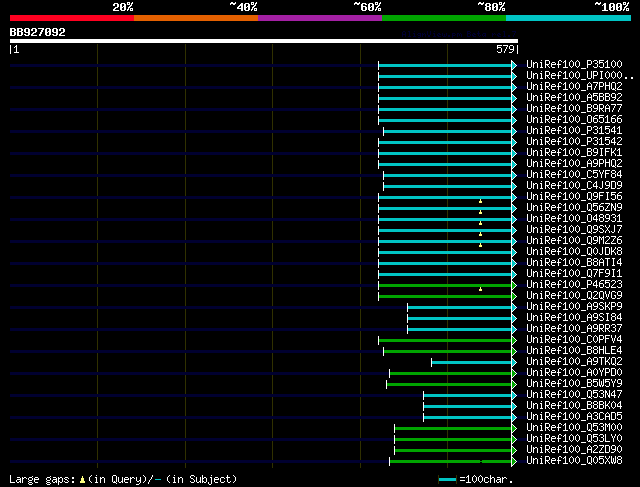Click the BB927092 query name
Viewport: 640px width, 487px height.
tap(38, 32)
